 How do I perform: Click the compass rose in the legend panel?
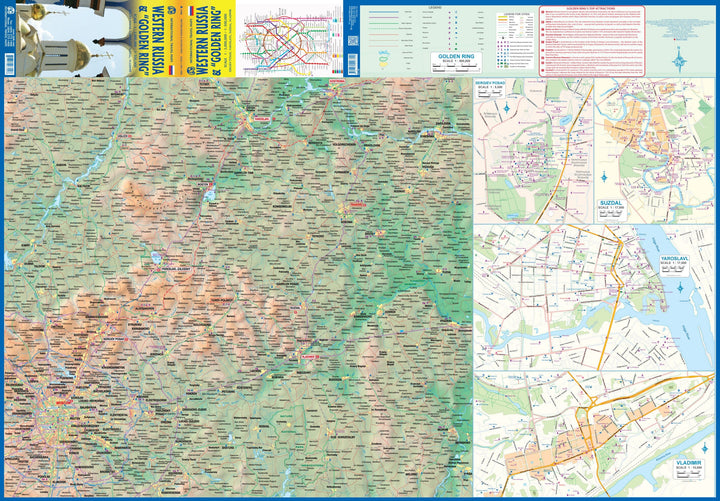coord(679,61)
